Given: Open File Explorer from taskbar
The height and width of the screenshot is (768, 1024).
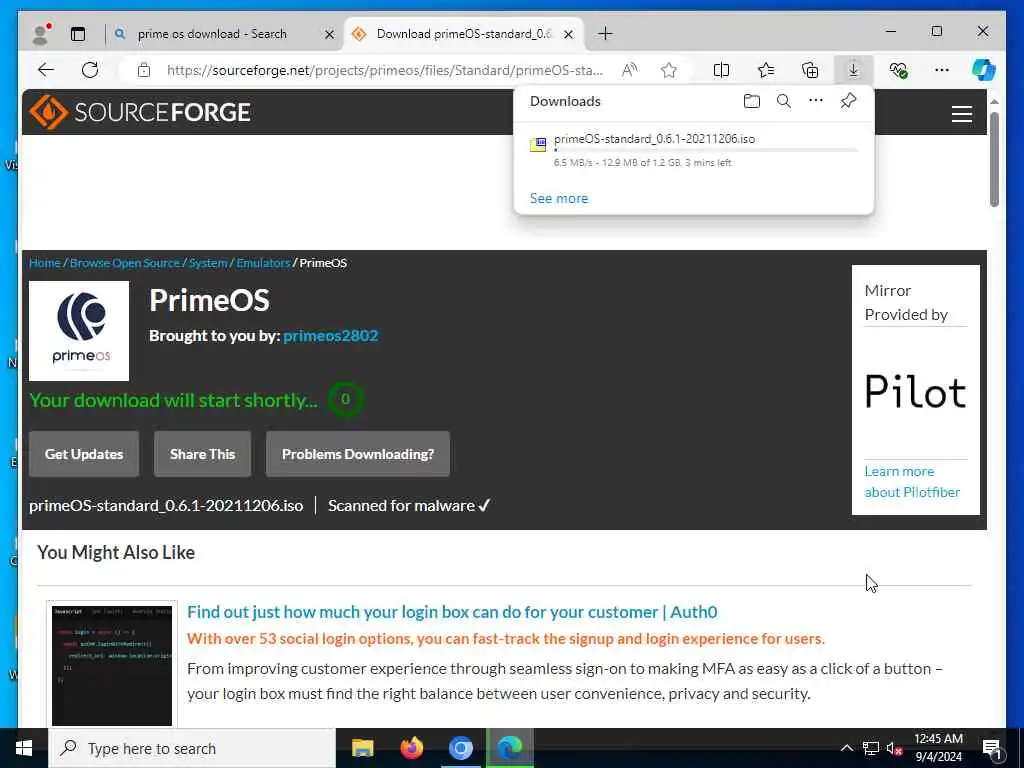Looking at the screenshot, I should click(x=362, y=748).
